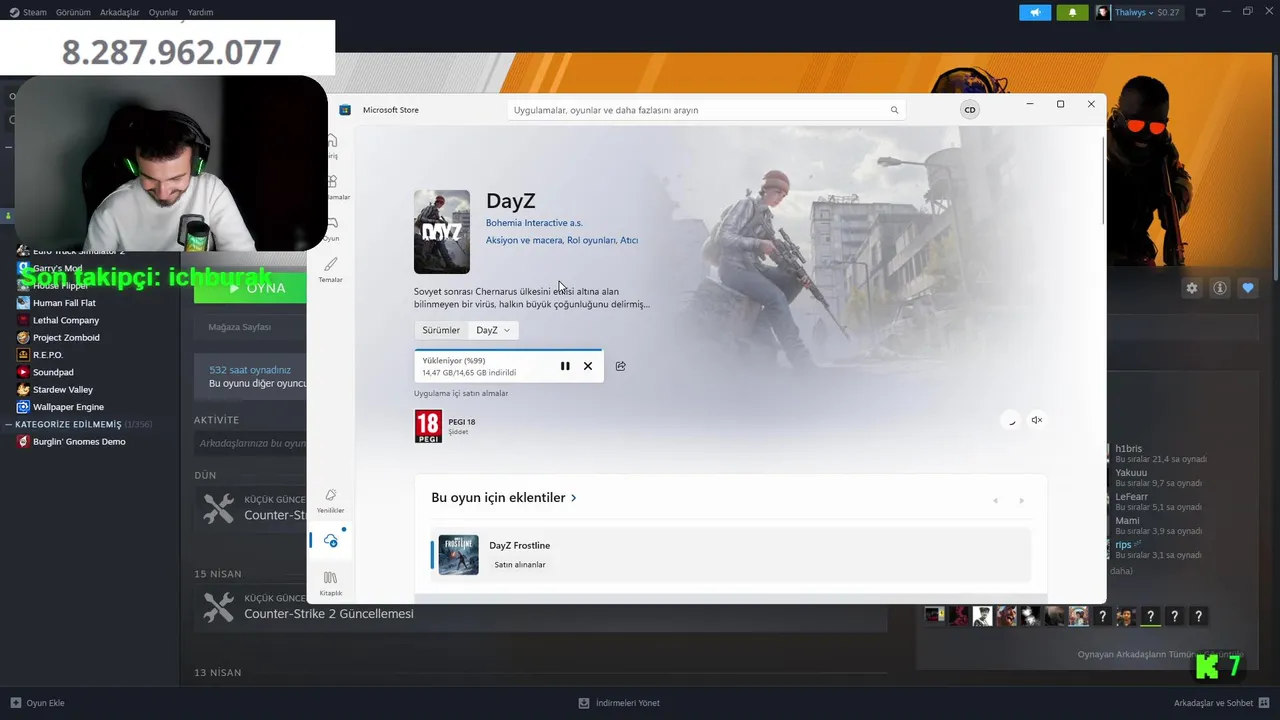Switch Steam to Big Picture mode
The image size is (1280, 720).
pyautogui.click(x=1201, y=12)
